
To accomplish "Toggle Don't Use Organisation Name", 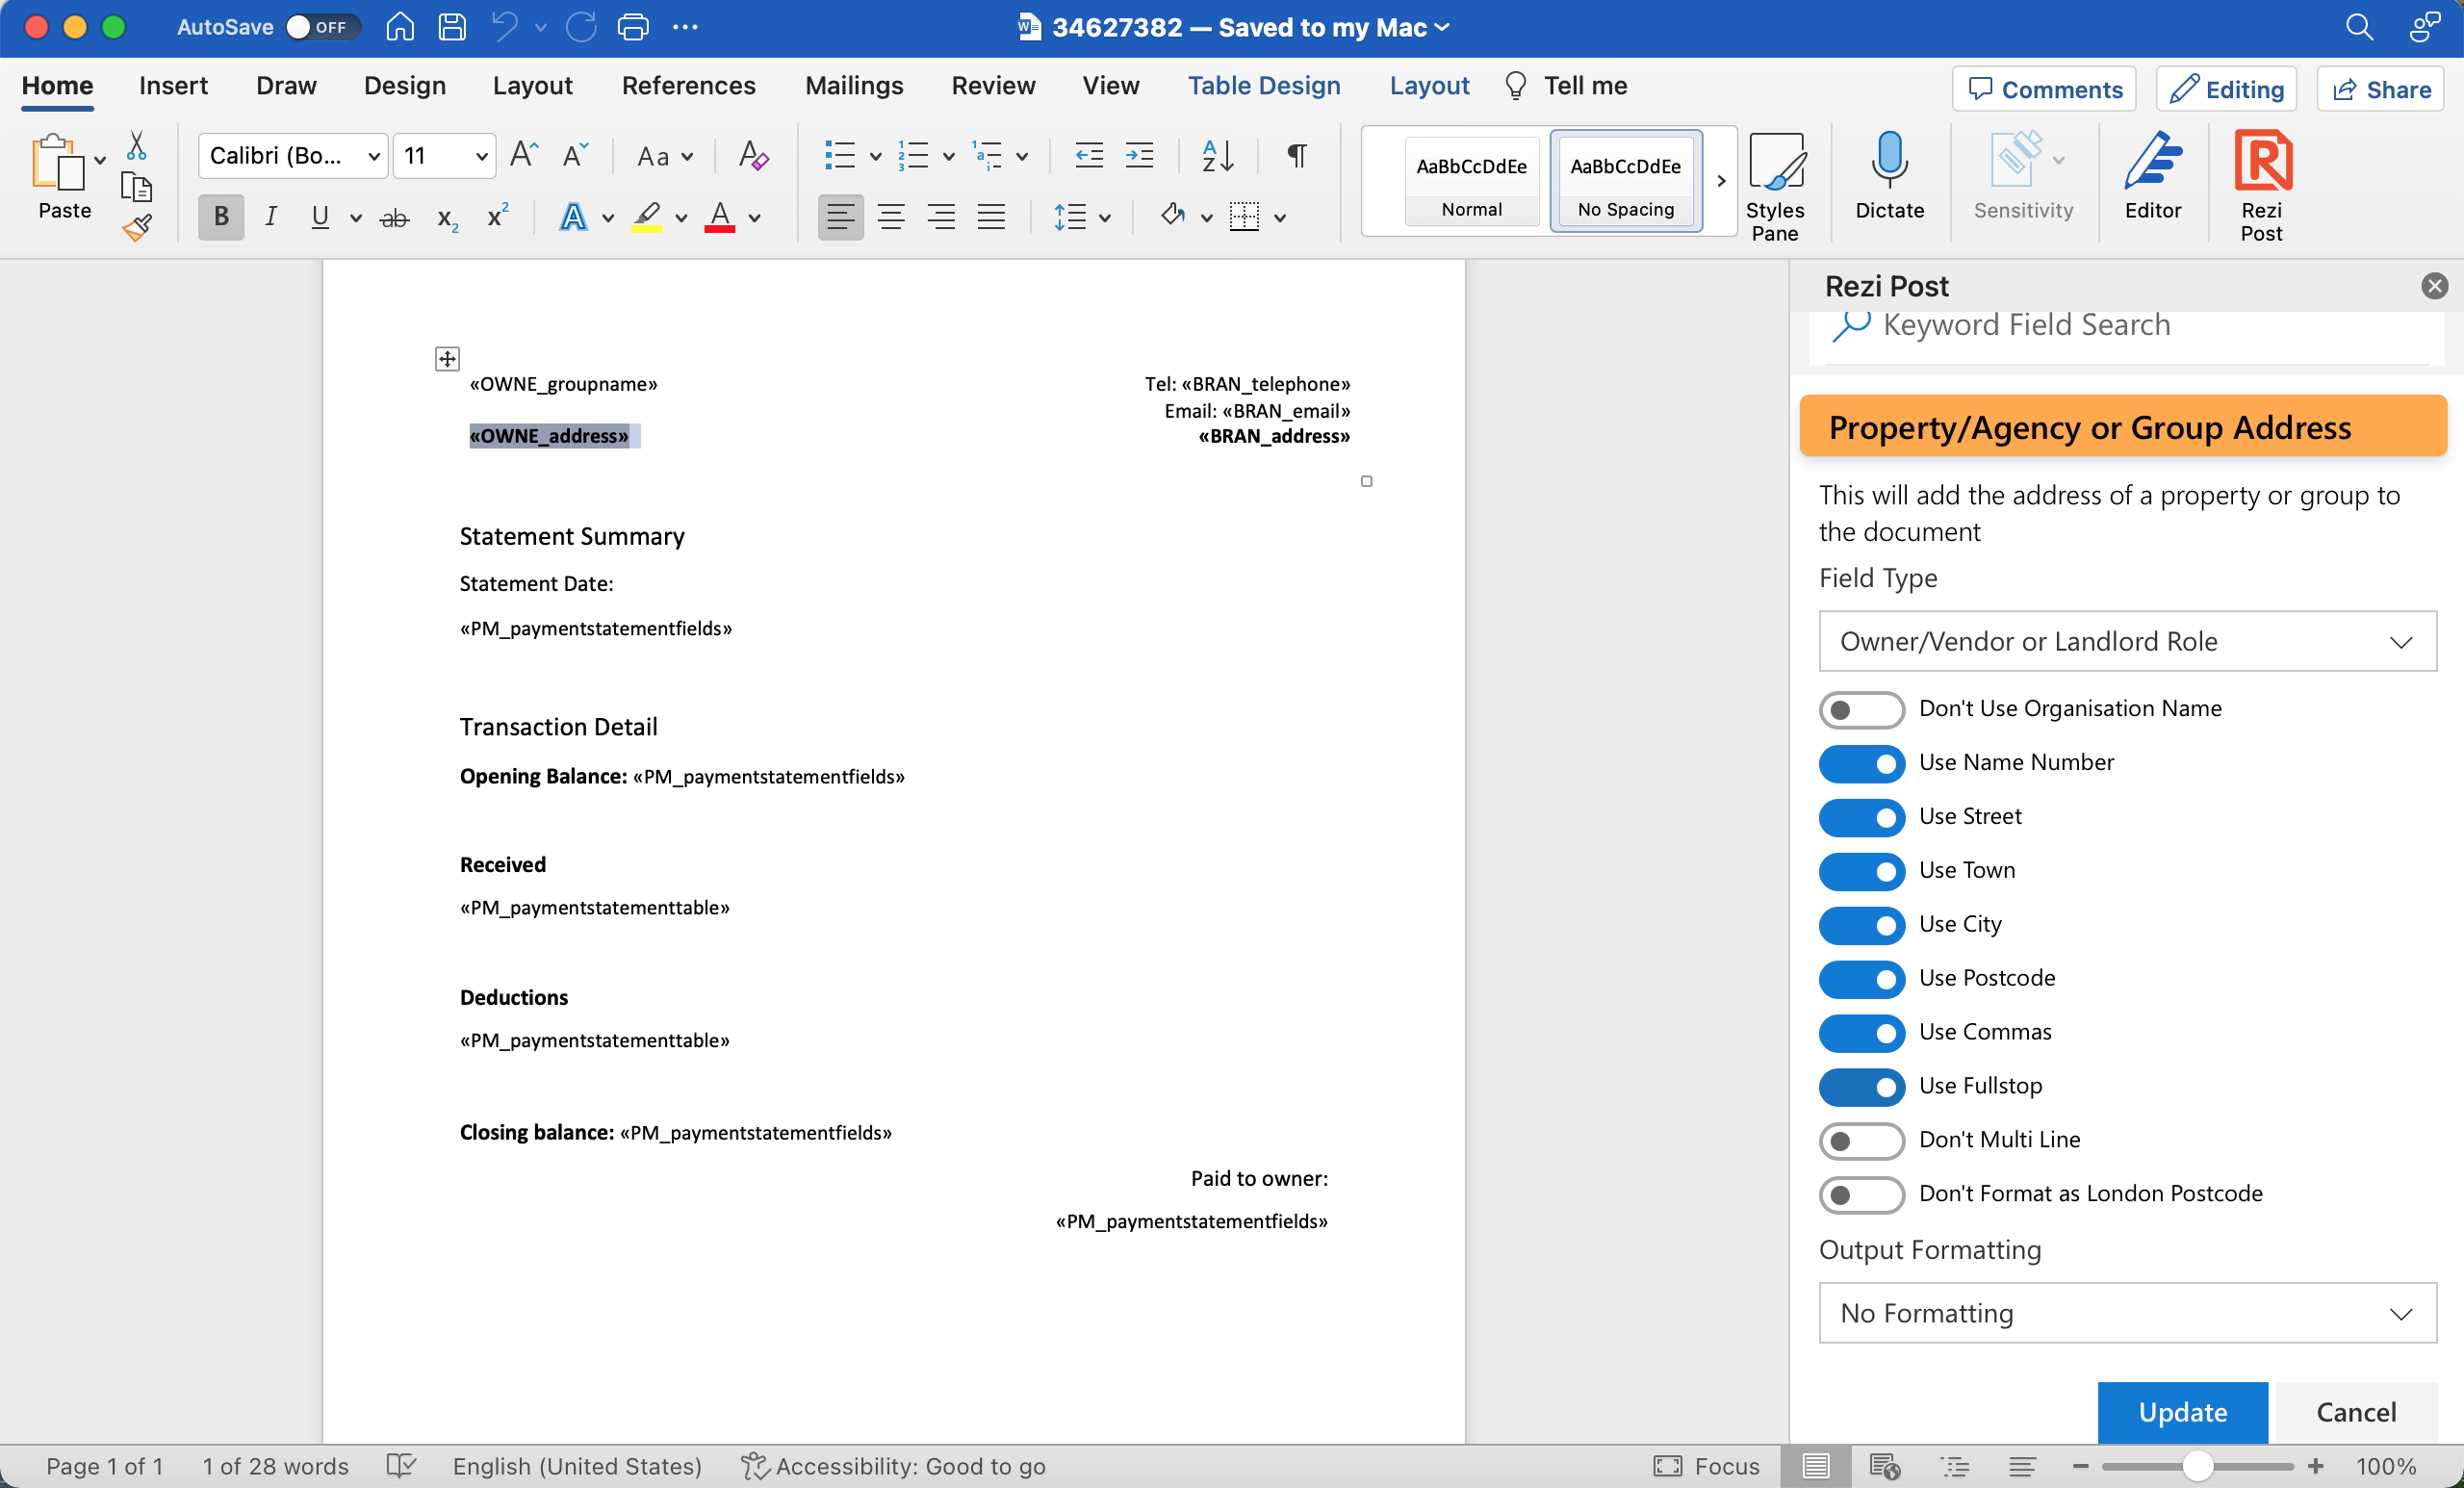I will [x=1861, y=709].
